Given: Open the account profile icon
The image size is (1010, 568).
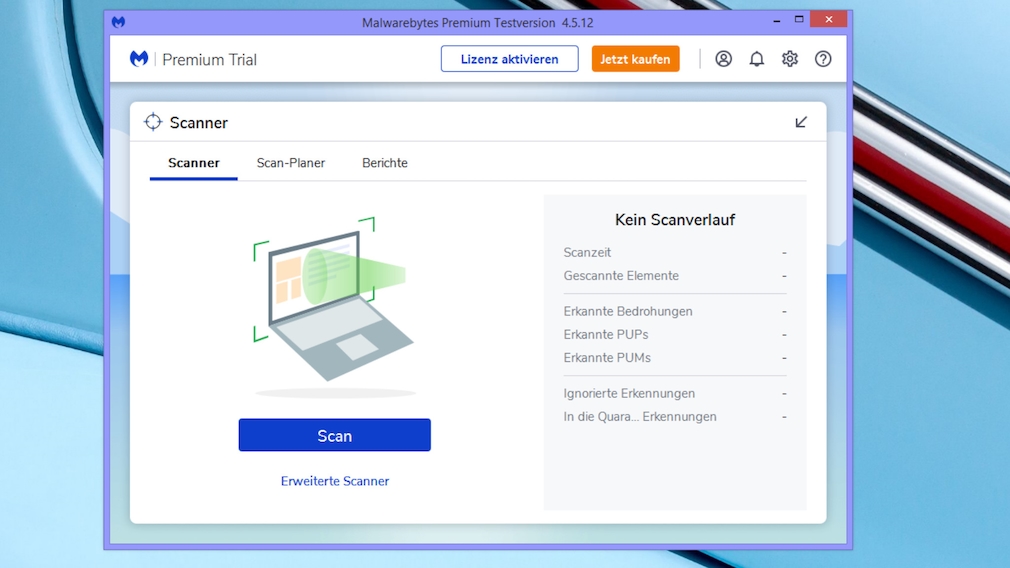Looking at the screenshot, I should click(x=723, y=59).
